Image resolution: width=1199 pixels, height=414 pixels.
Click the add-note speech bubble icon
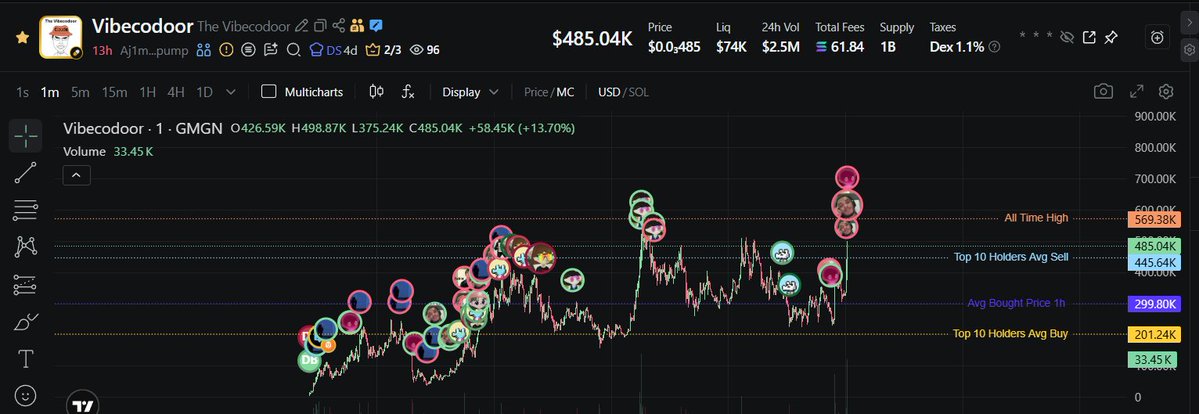tap(271, 50)
